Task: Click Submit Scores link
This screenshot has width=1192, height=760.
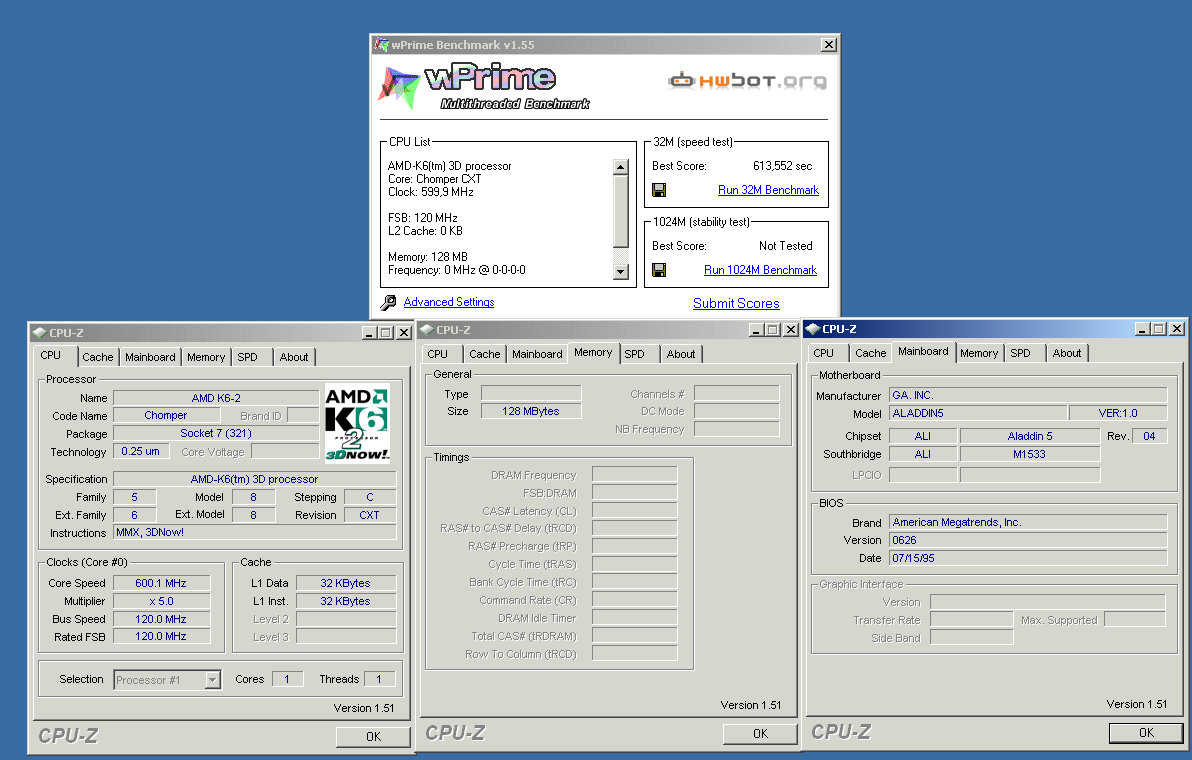Action: [736, 303]
